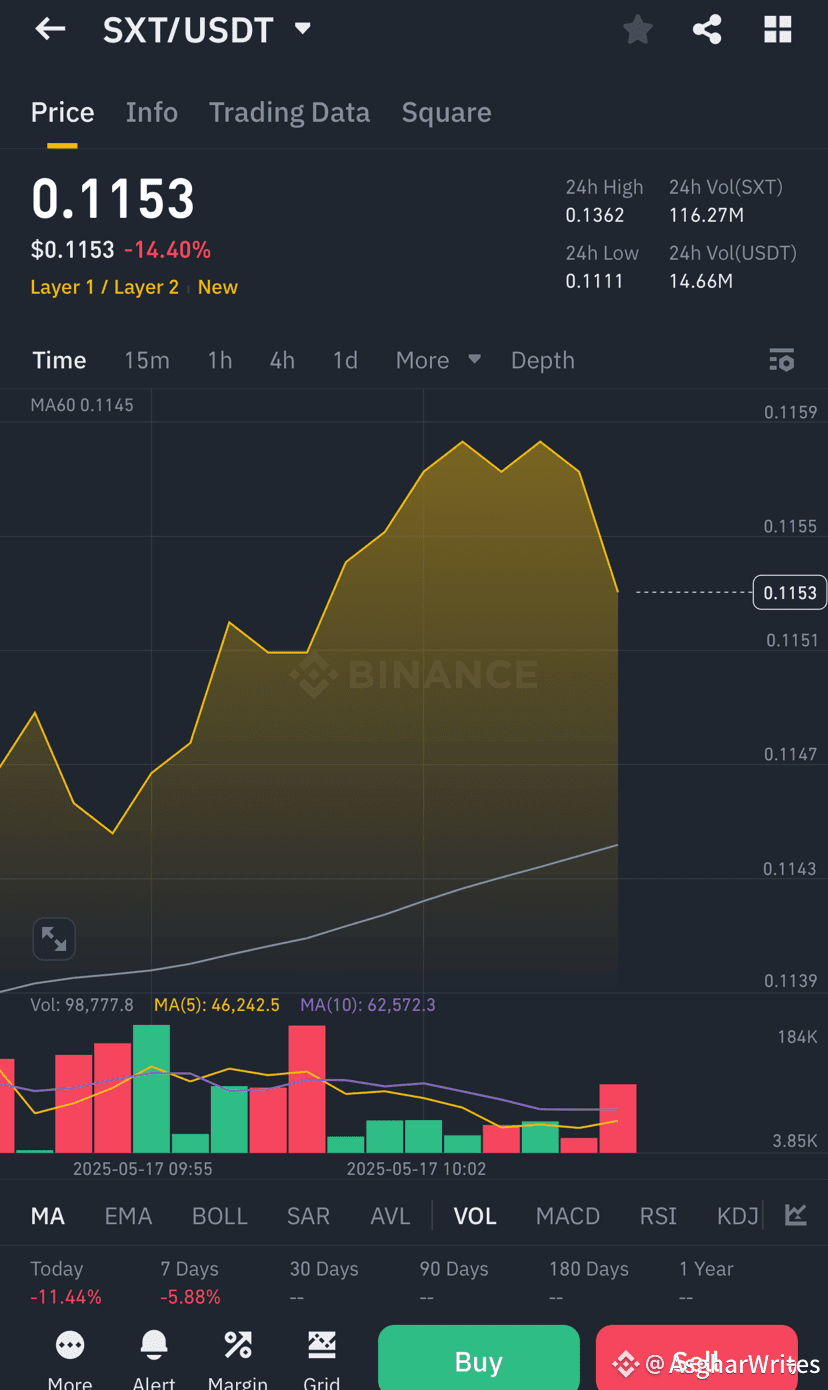828x1390 pixels.
Task: Switch chart to 1d timeframe
Action: (345, 360)
